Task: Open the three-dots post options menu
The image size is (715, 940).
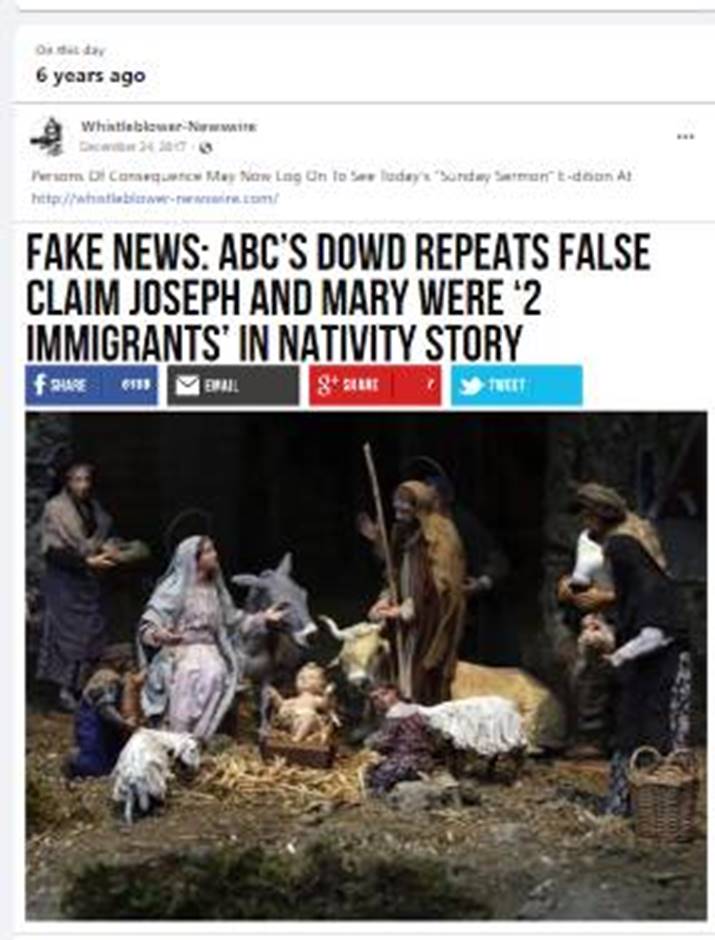Action: tap(686, 137)
